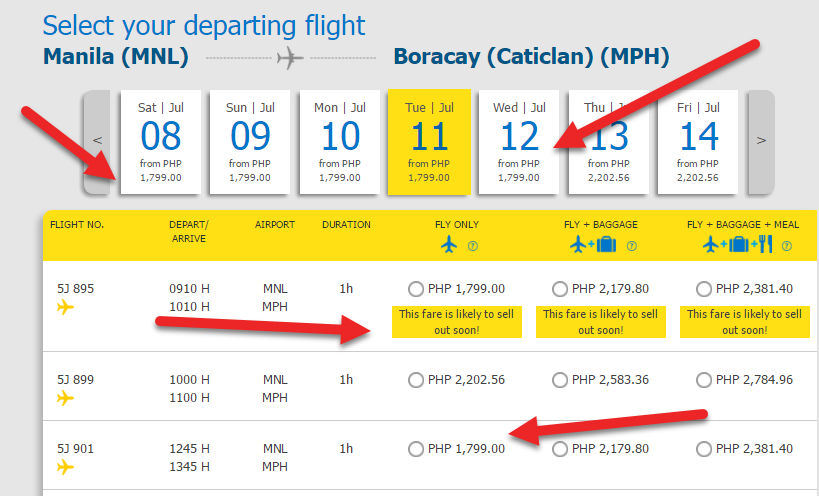Click the Fly + Baggage help icon
819x496 pixels.
click(631, 246)
